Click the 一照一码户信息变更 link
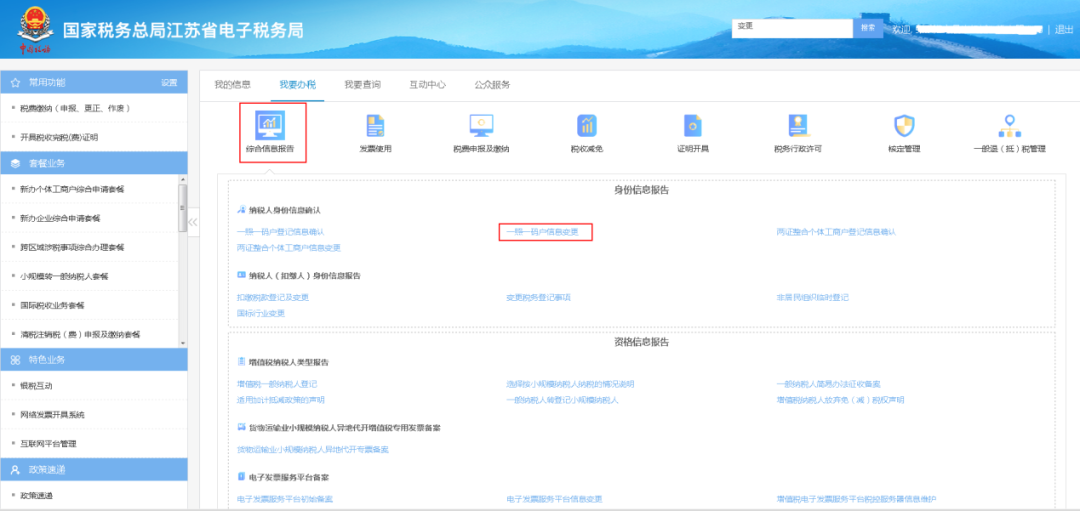Screen dimensions: 1080x511 pyautogui.click(x=542, y=232)
